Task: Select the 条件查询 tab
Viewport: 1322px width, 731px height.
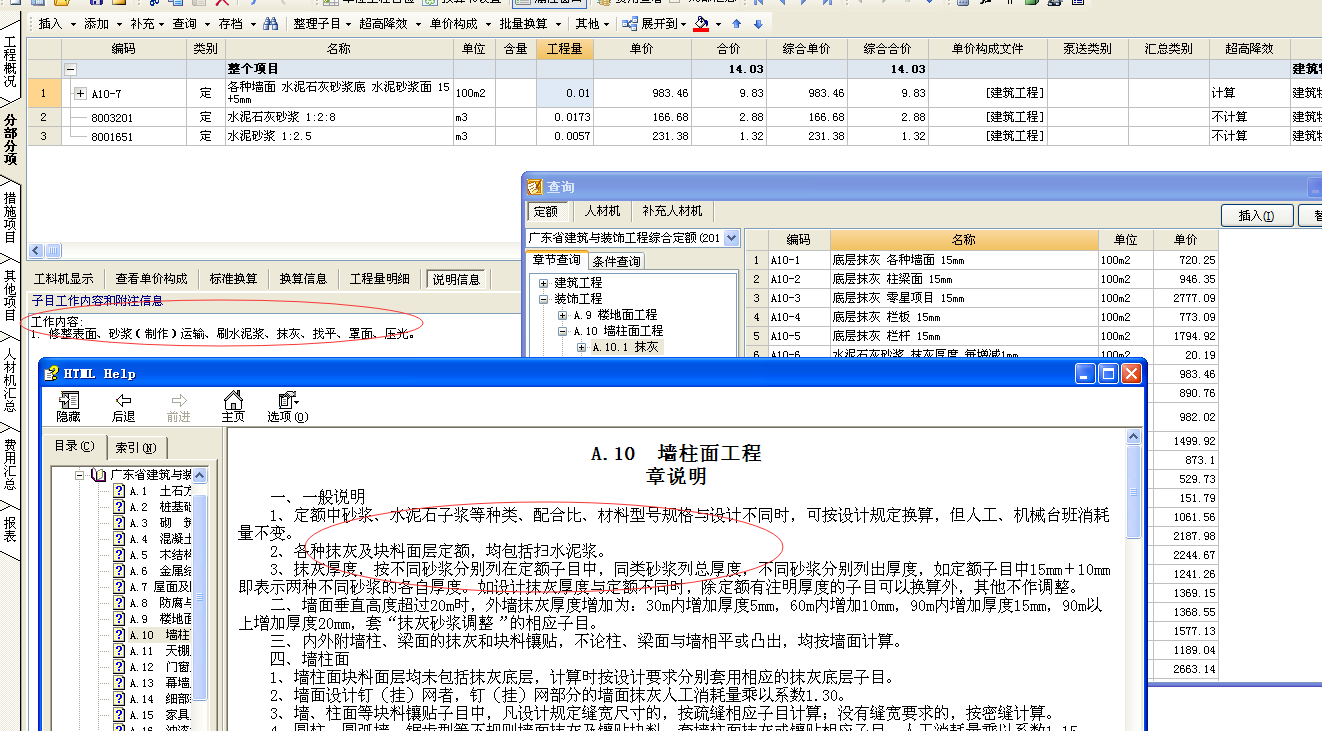Action: (x=616, y=261)
